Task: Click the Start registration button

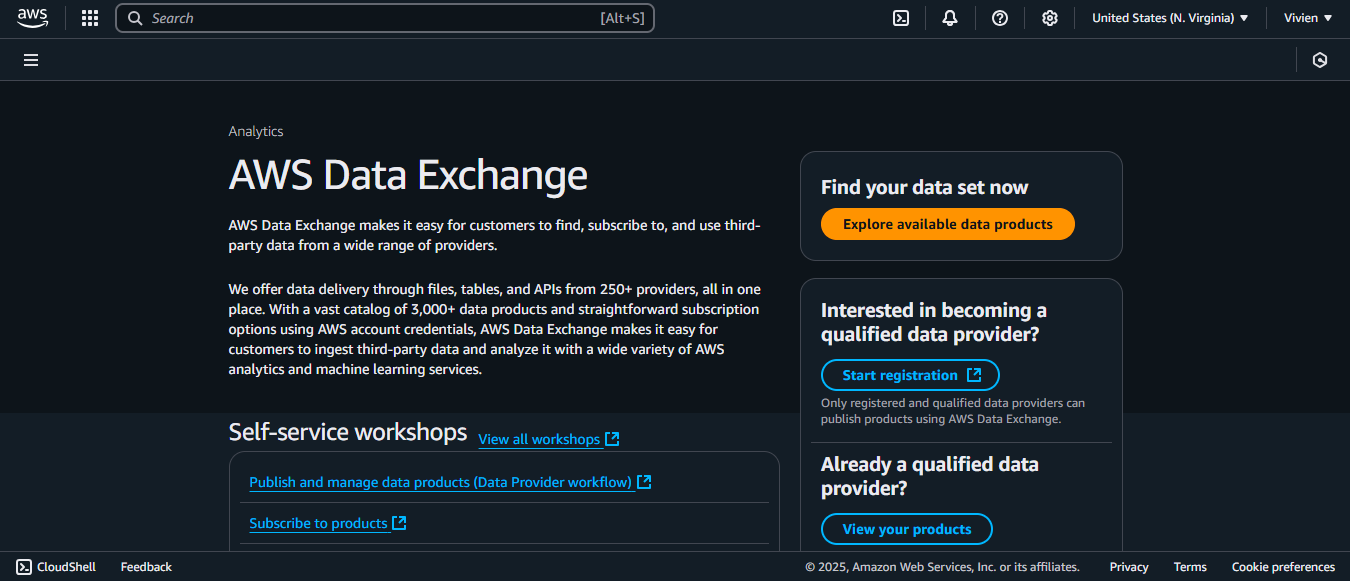Action: click(x=910, y=375)
